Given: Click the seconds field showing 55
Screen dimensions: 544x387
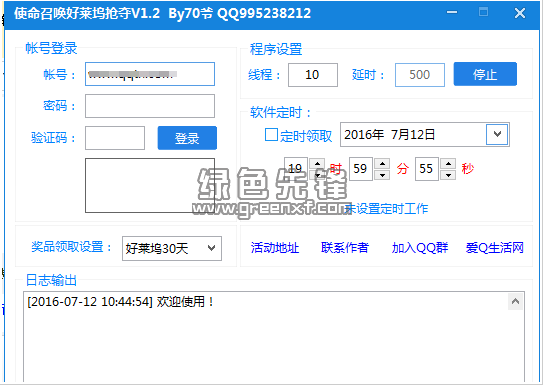Looking at the screenshot, I should 426,169.
